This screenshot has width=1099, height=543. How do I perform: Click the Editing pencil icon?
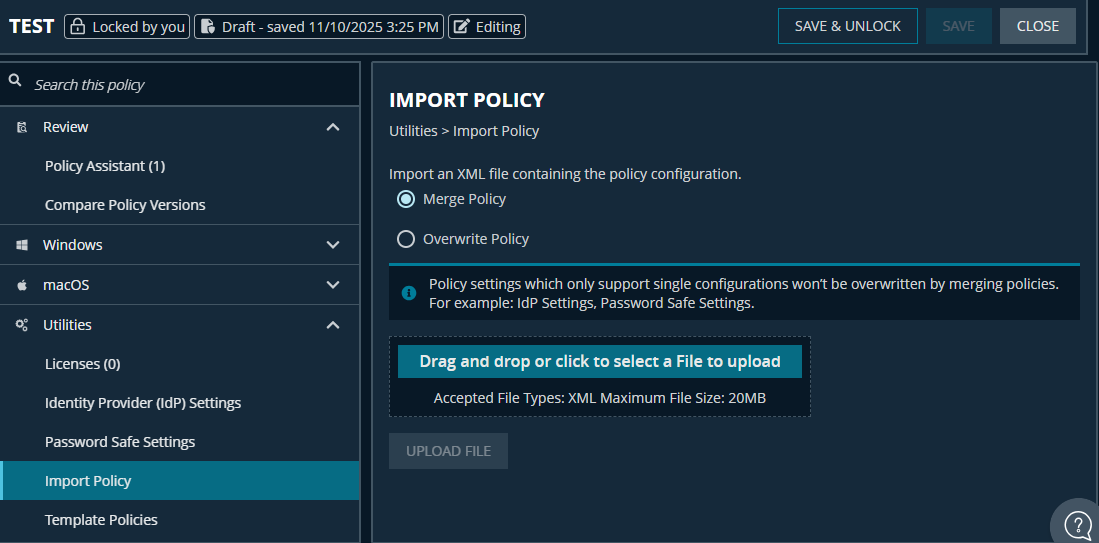pyautogui.click(x=461, y=27)
